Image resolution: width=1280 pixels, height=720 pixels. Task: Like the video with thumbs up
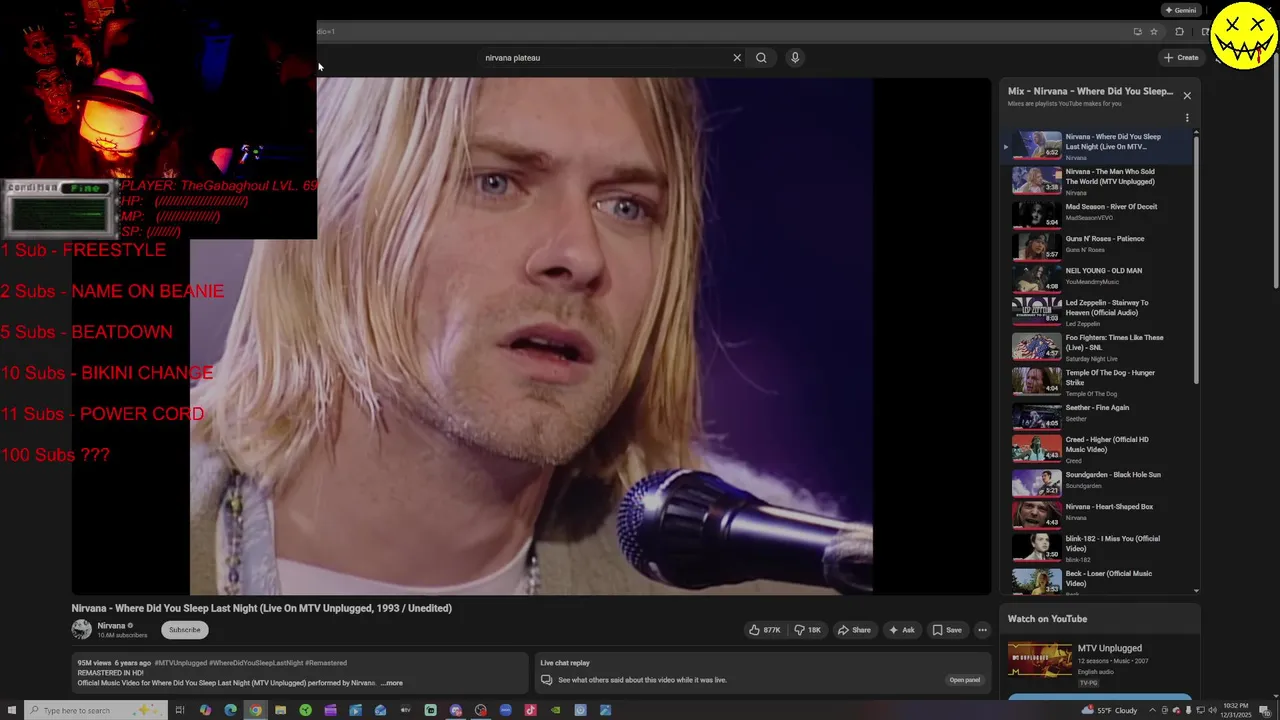[x=765, y=630]
